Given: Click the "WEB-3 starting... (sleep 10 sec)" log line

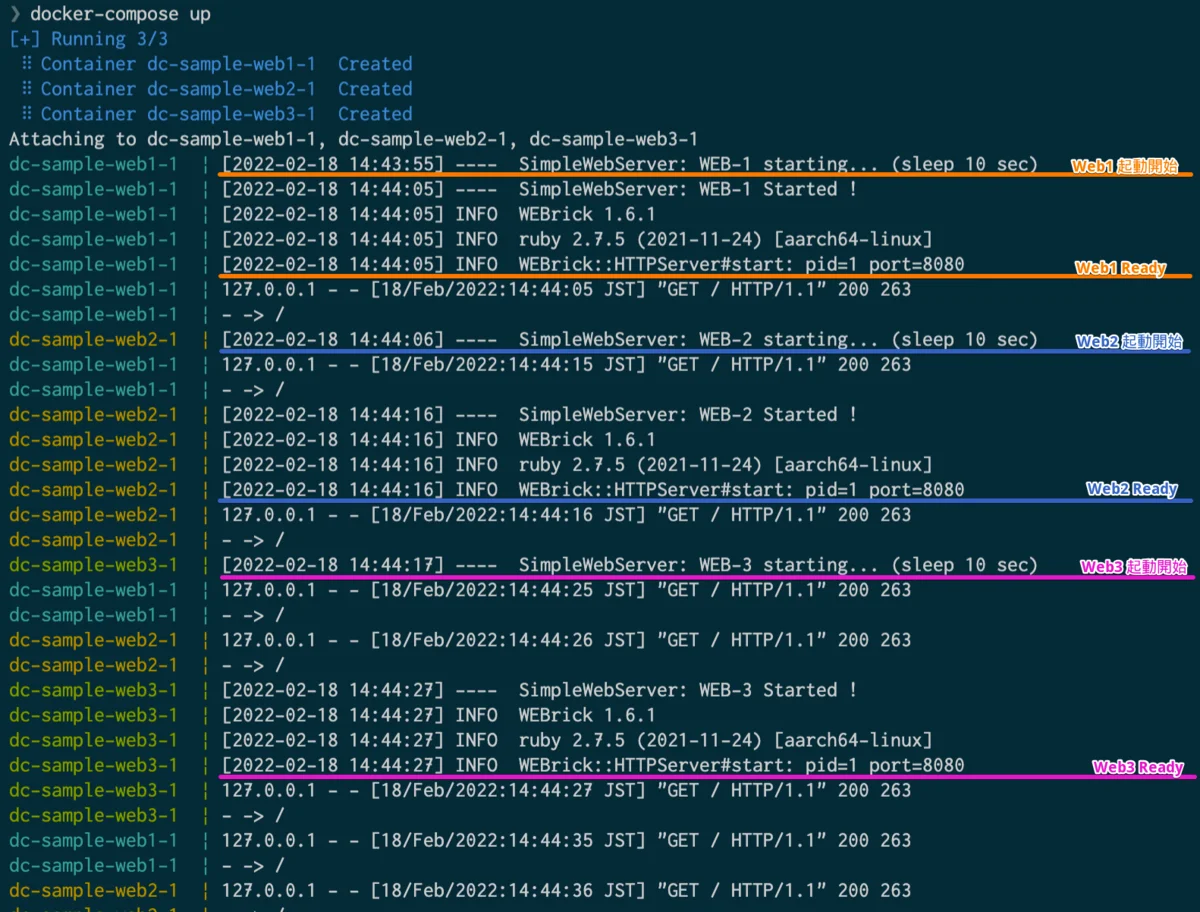Looking at the screenshot, I should pyautogui.click(x=524, y=564).
